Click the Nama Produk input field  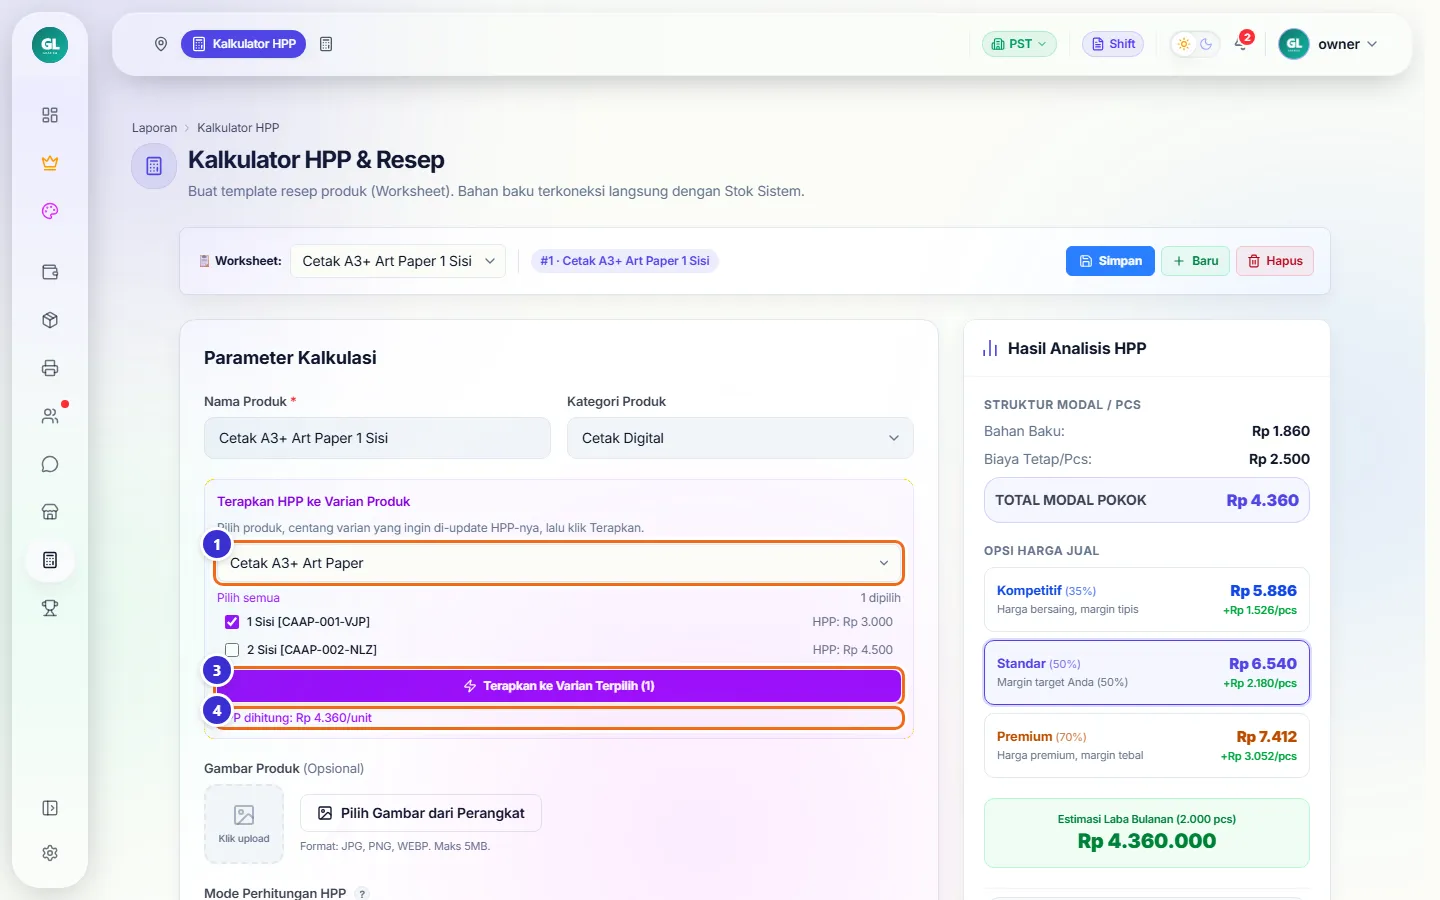tap(377, 438)
